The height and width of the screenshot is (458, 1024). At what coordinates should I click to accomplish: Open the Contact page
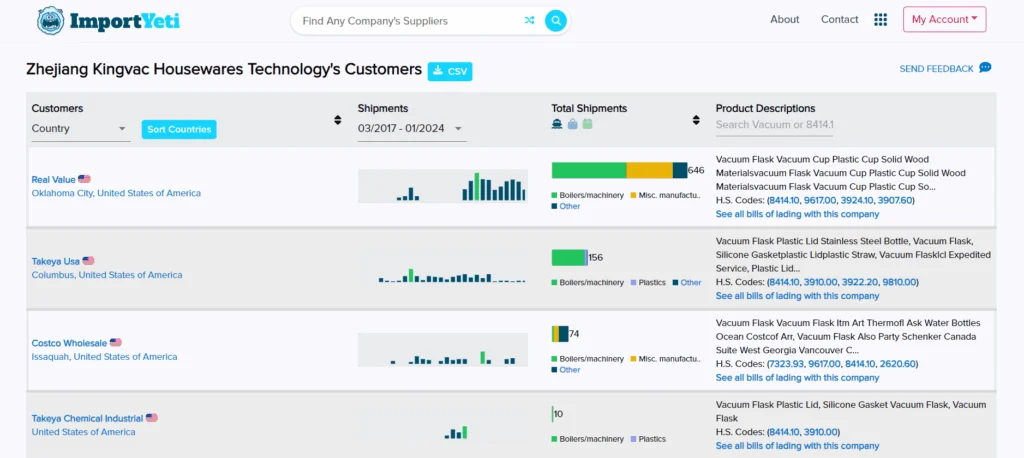point(839,20)
